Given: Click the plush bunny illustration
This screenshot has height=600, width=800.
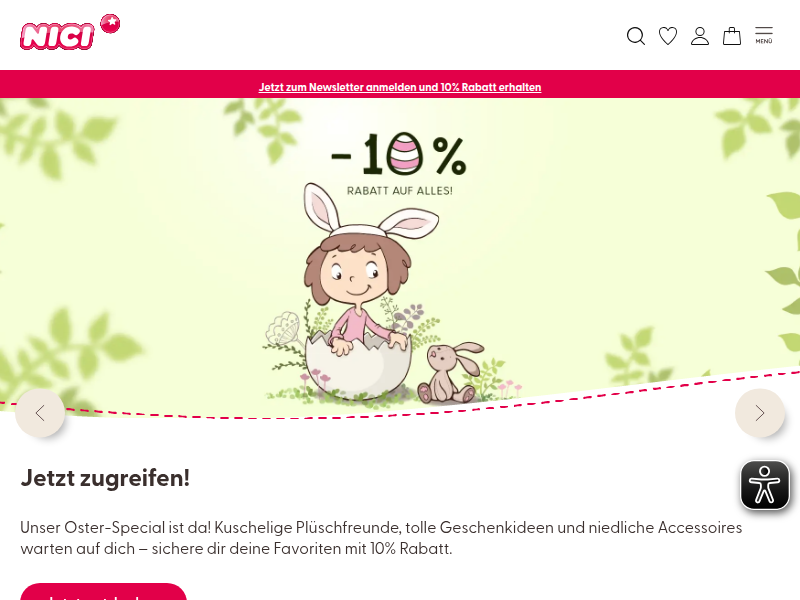Looking at the screenshot, I should pyautogui.click(x=451, y=373).
